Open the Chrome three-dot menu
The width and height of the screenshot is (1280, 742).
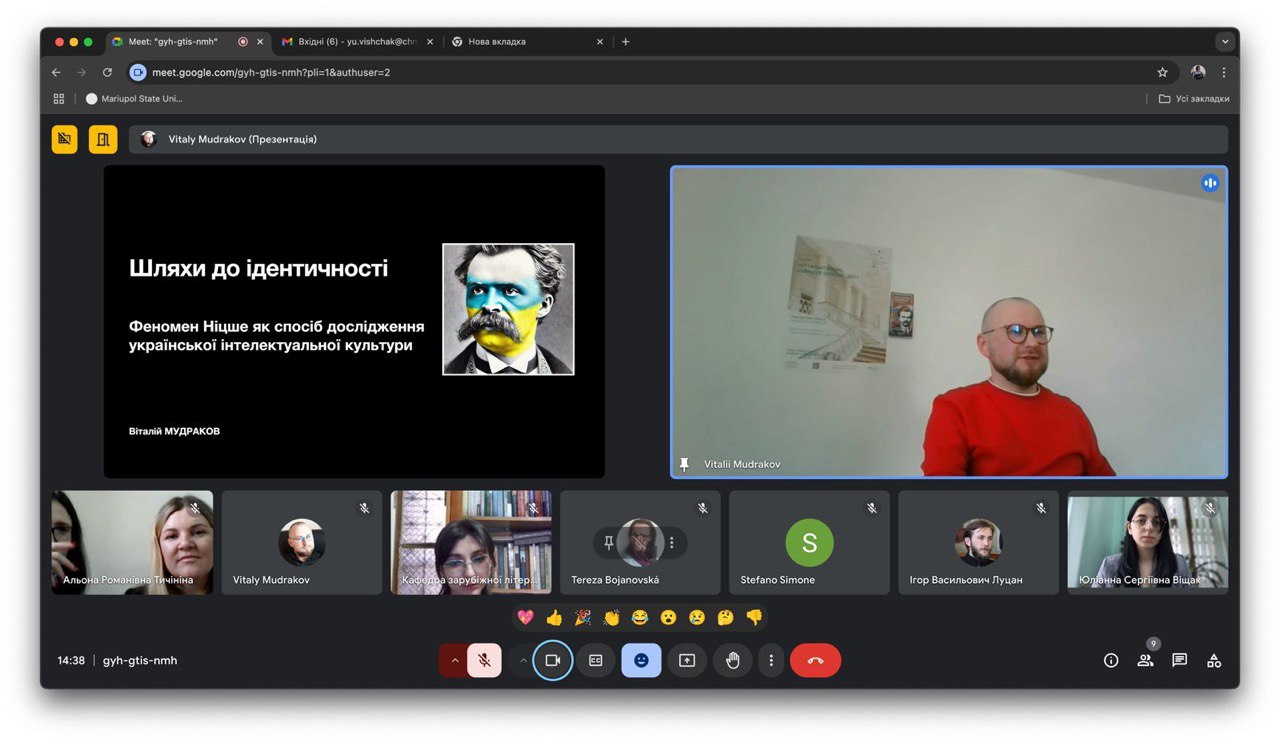[1224, 72]
